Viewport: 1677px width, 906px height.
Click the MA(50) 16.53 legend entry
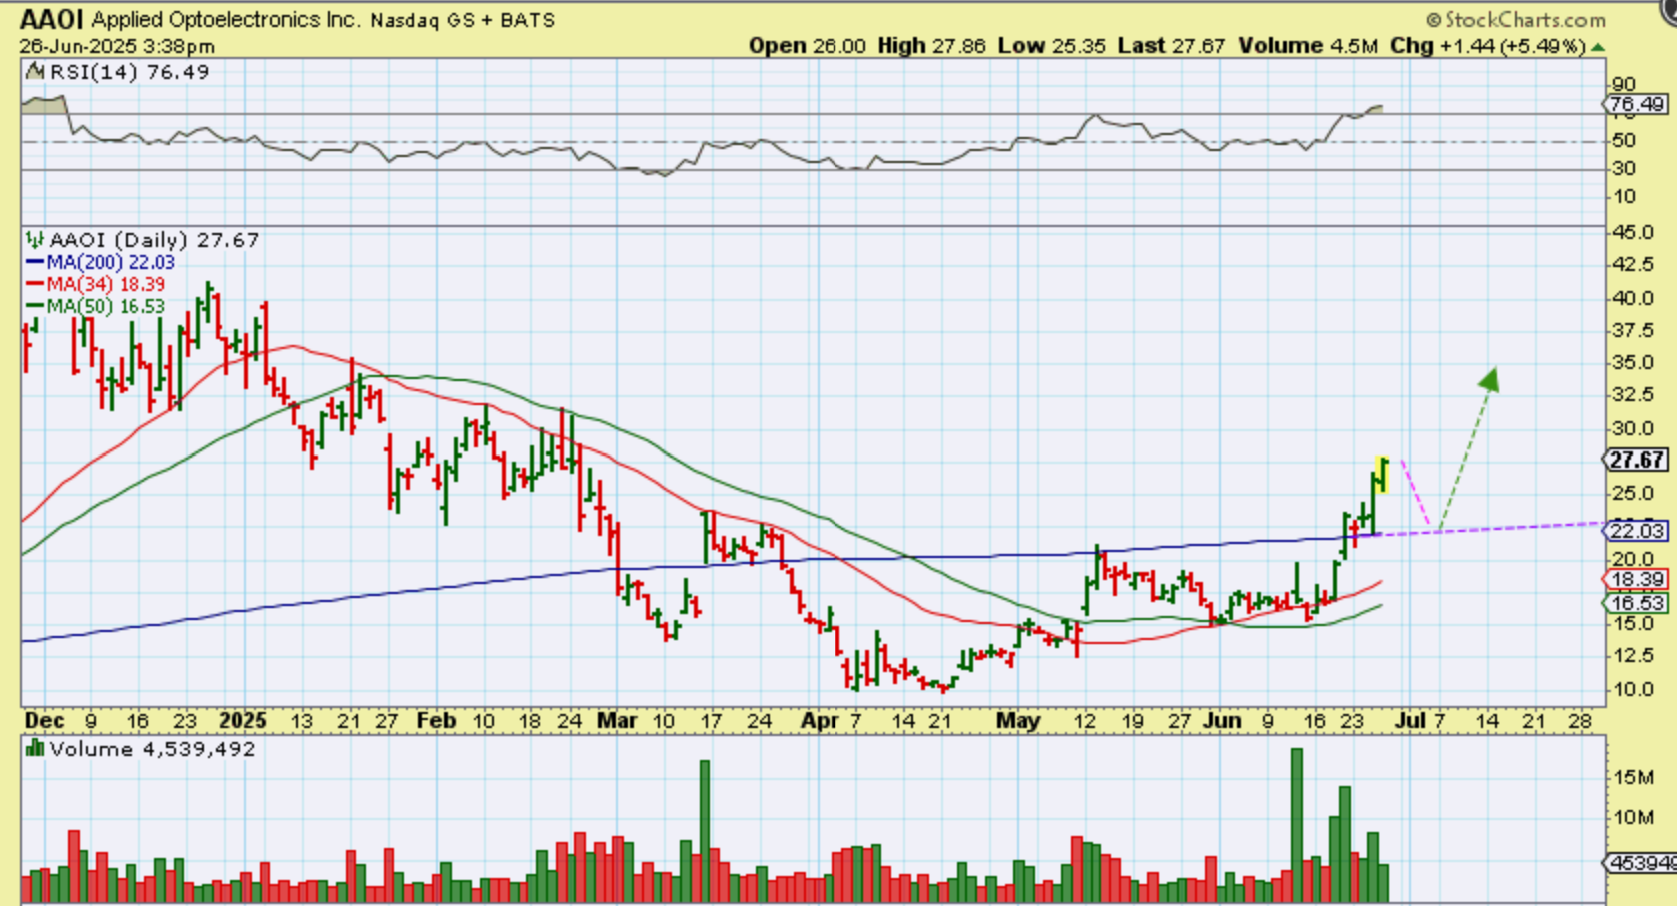[96, 306]
